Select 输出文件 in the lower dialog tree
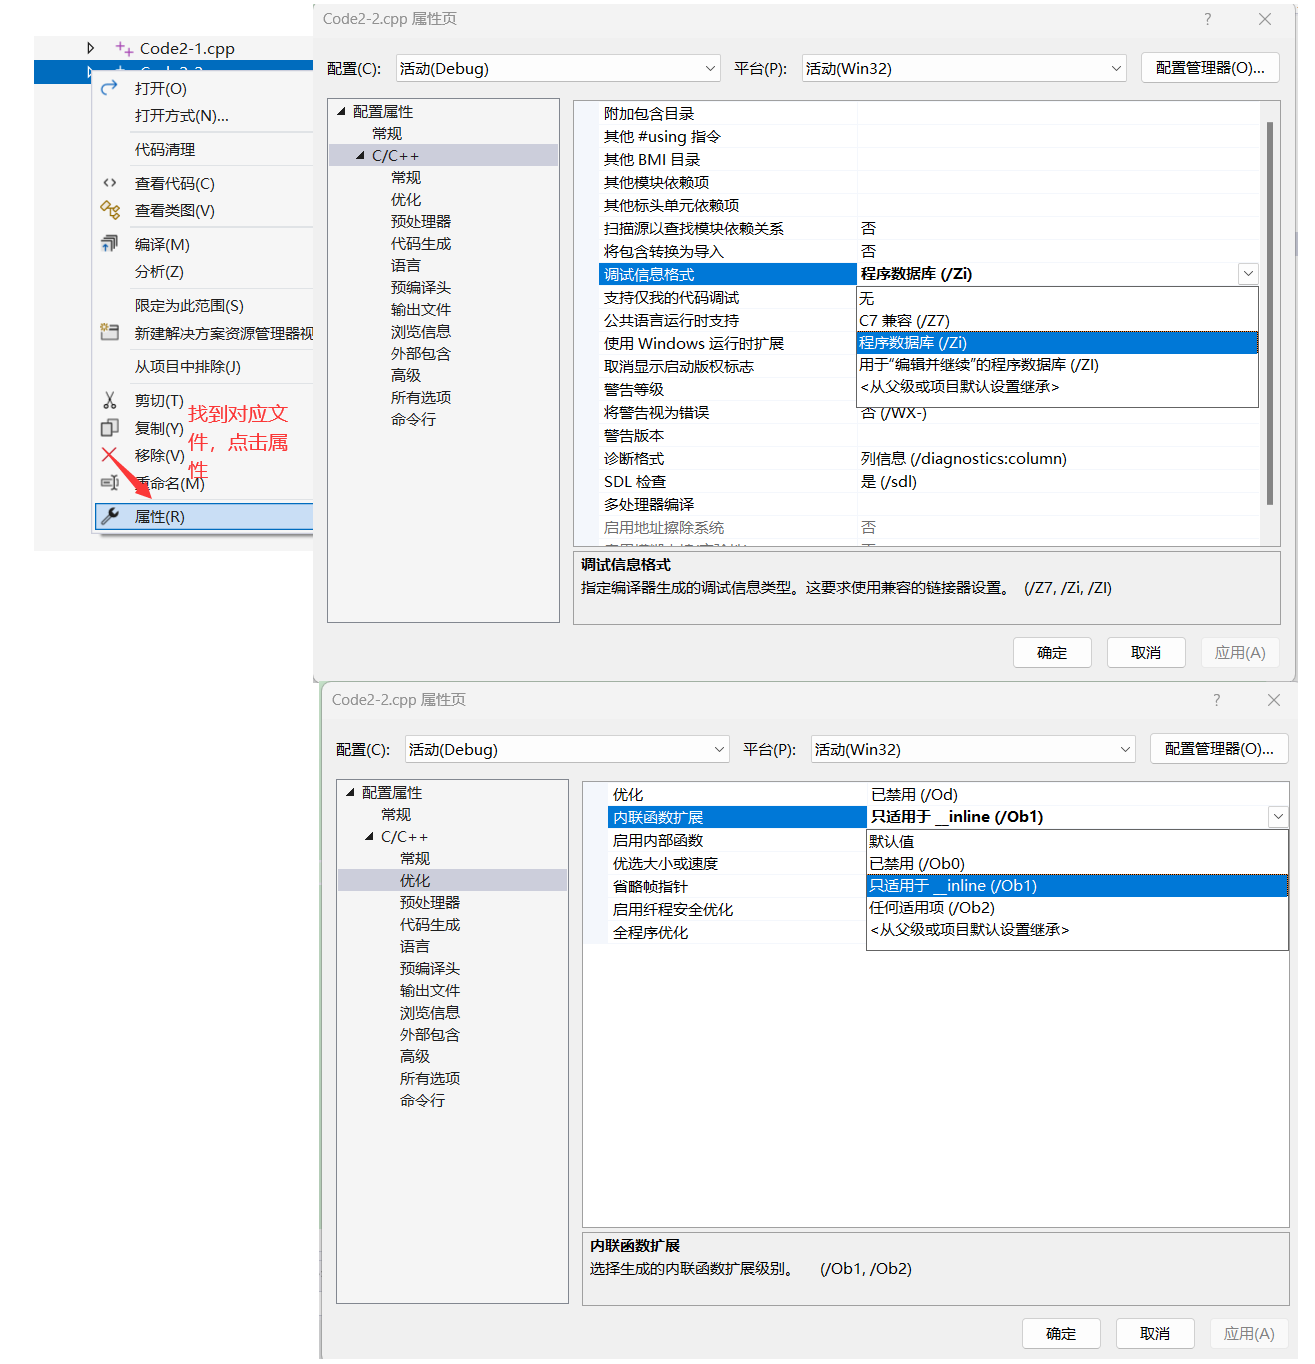The width and height of the screenshot is (1315, 1364). click(x=430, y=990)
